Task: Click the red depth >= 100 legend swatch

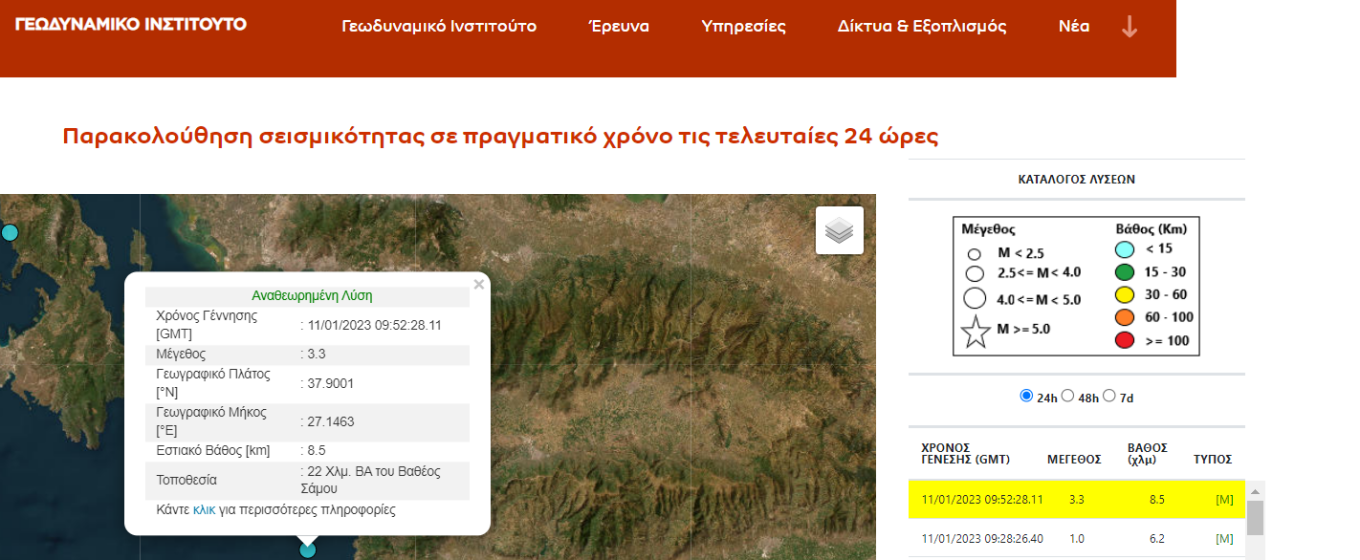Action: click(x=1127, y=341)
